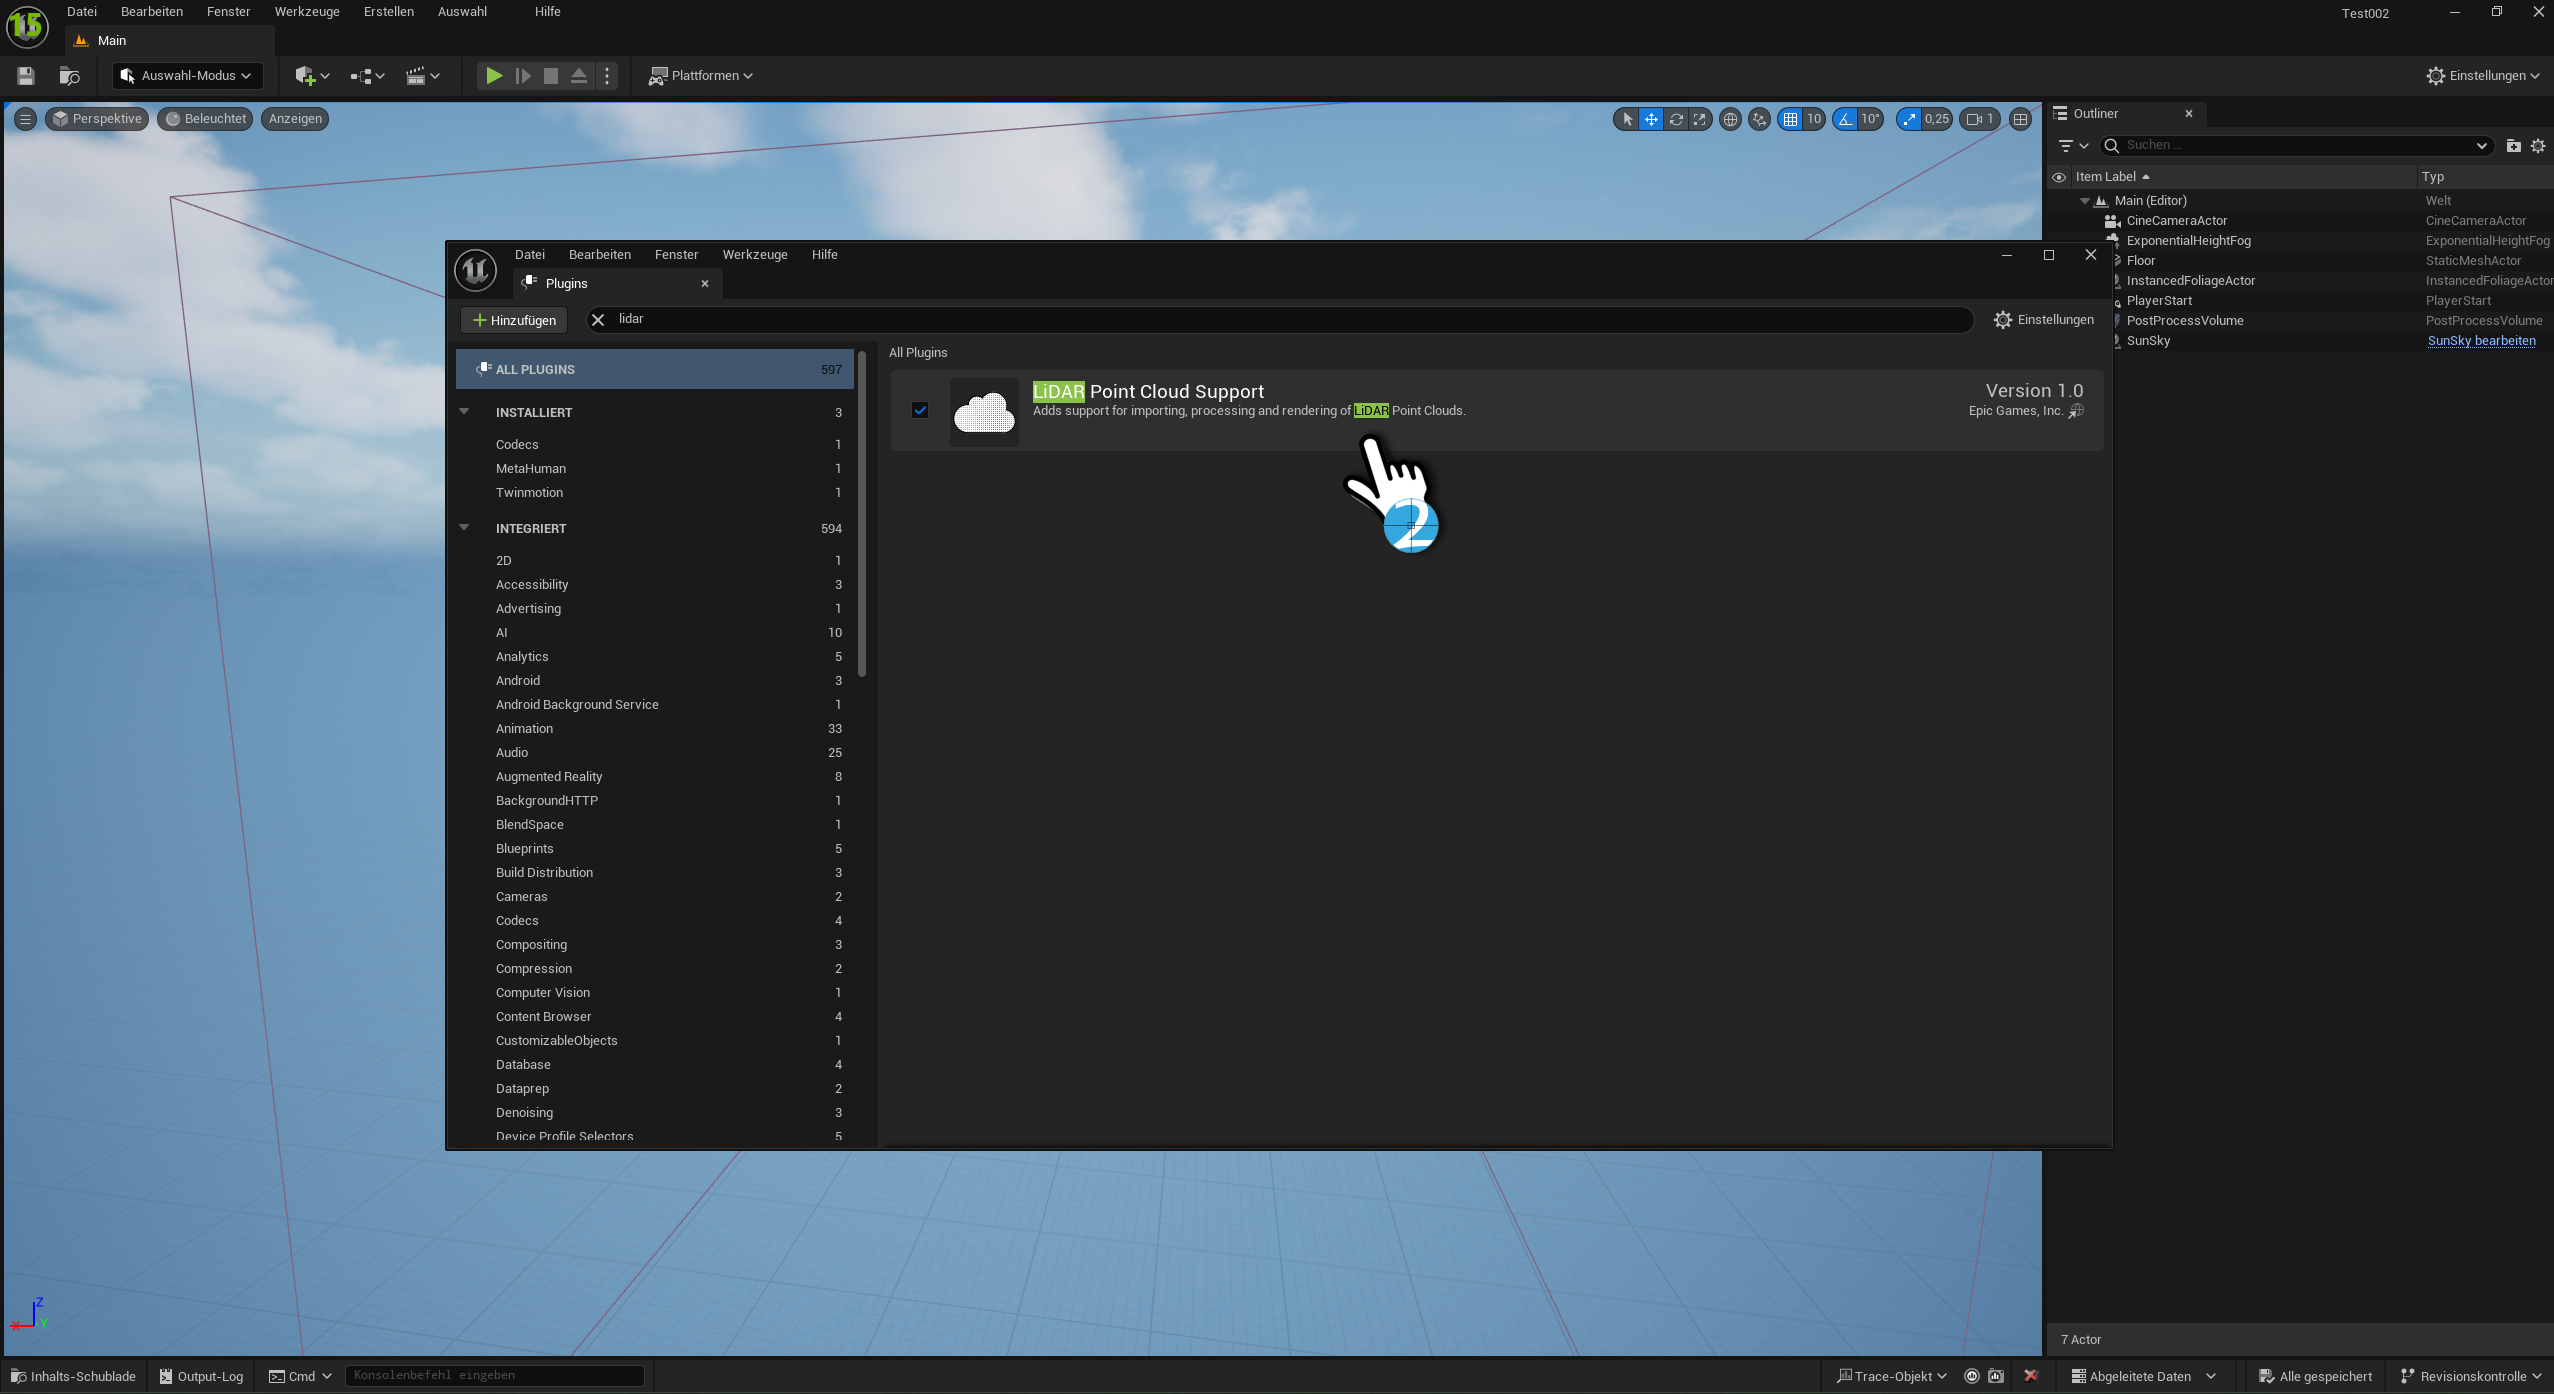Open the Cinematics clapperboard menu
The image size is (2554, 1394).
pyautogui.click(x=422, y=76)
